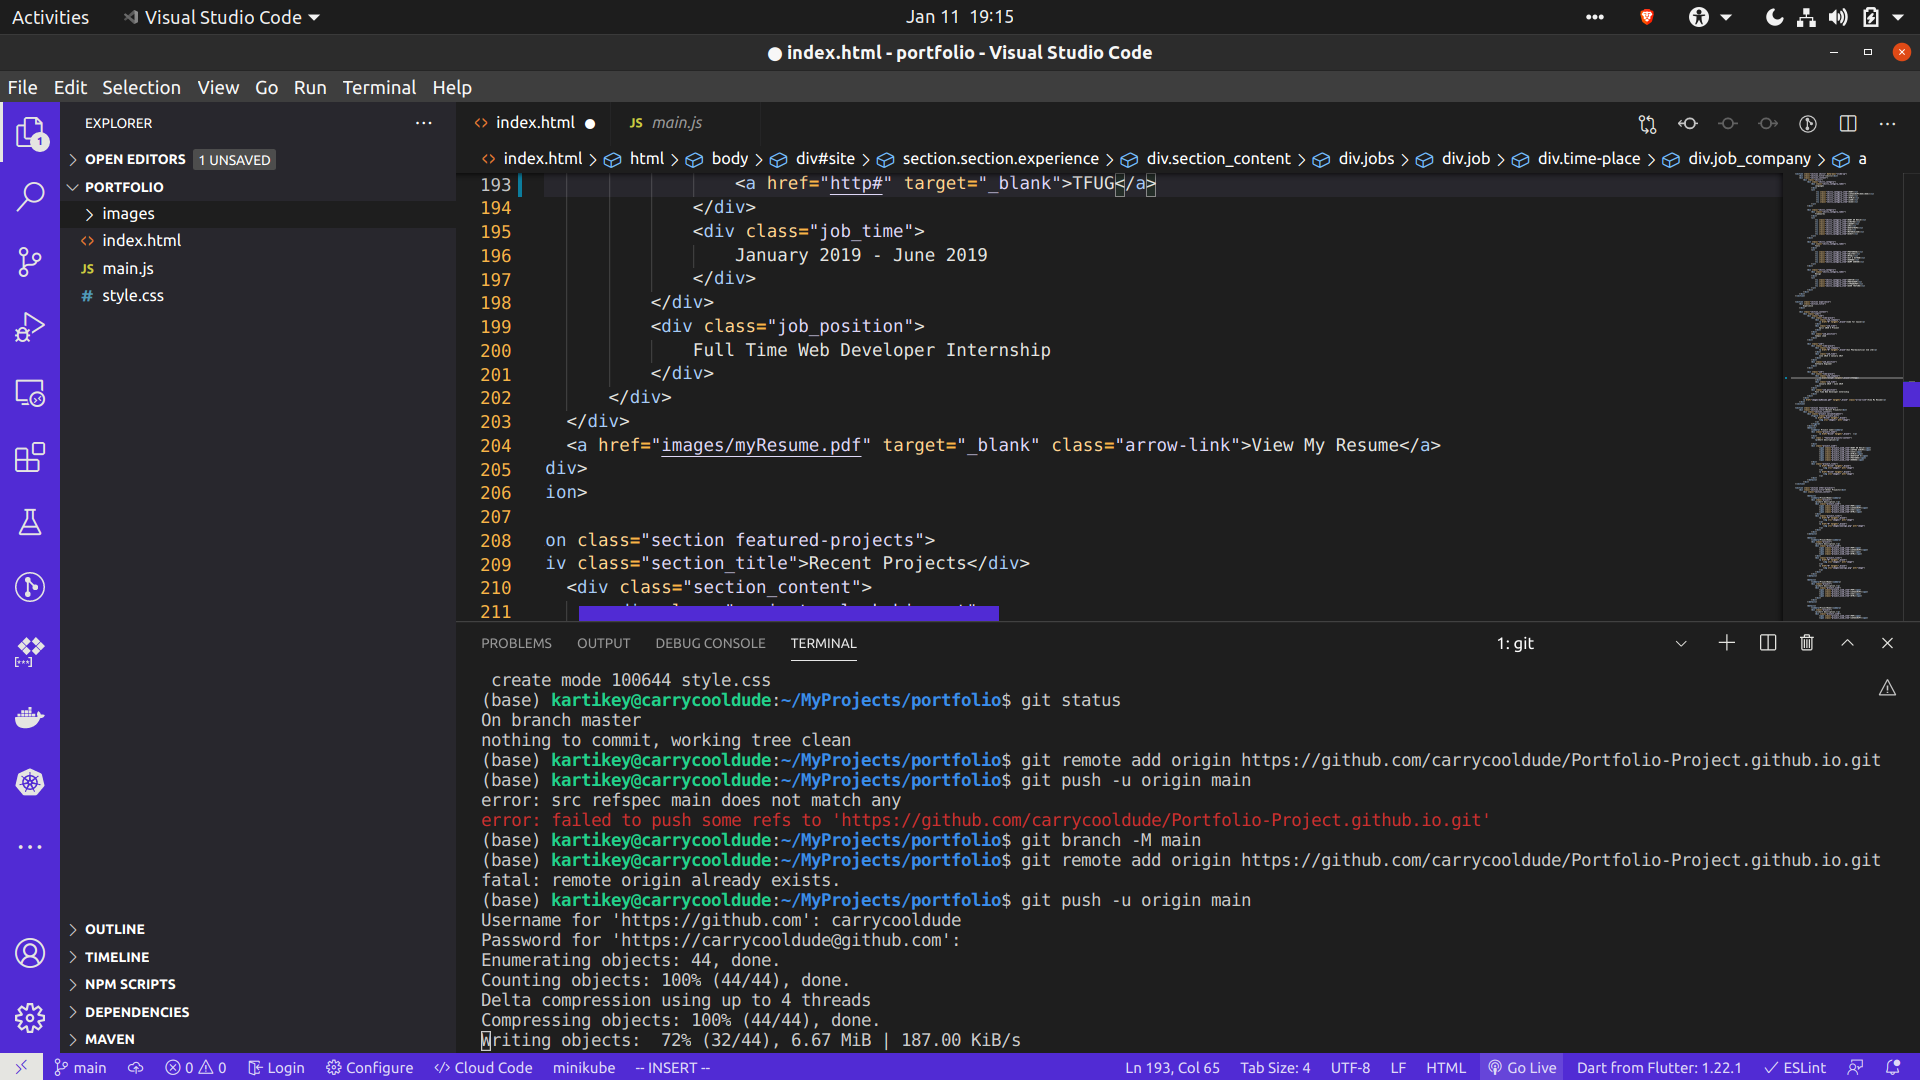The width and height of the screenshot is (1920, 1080).
Task: Open the Extensions view
Action: [x=30, y=458]
